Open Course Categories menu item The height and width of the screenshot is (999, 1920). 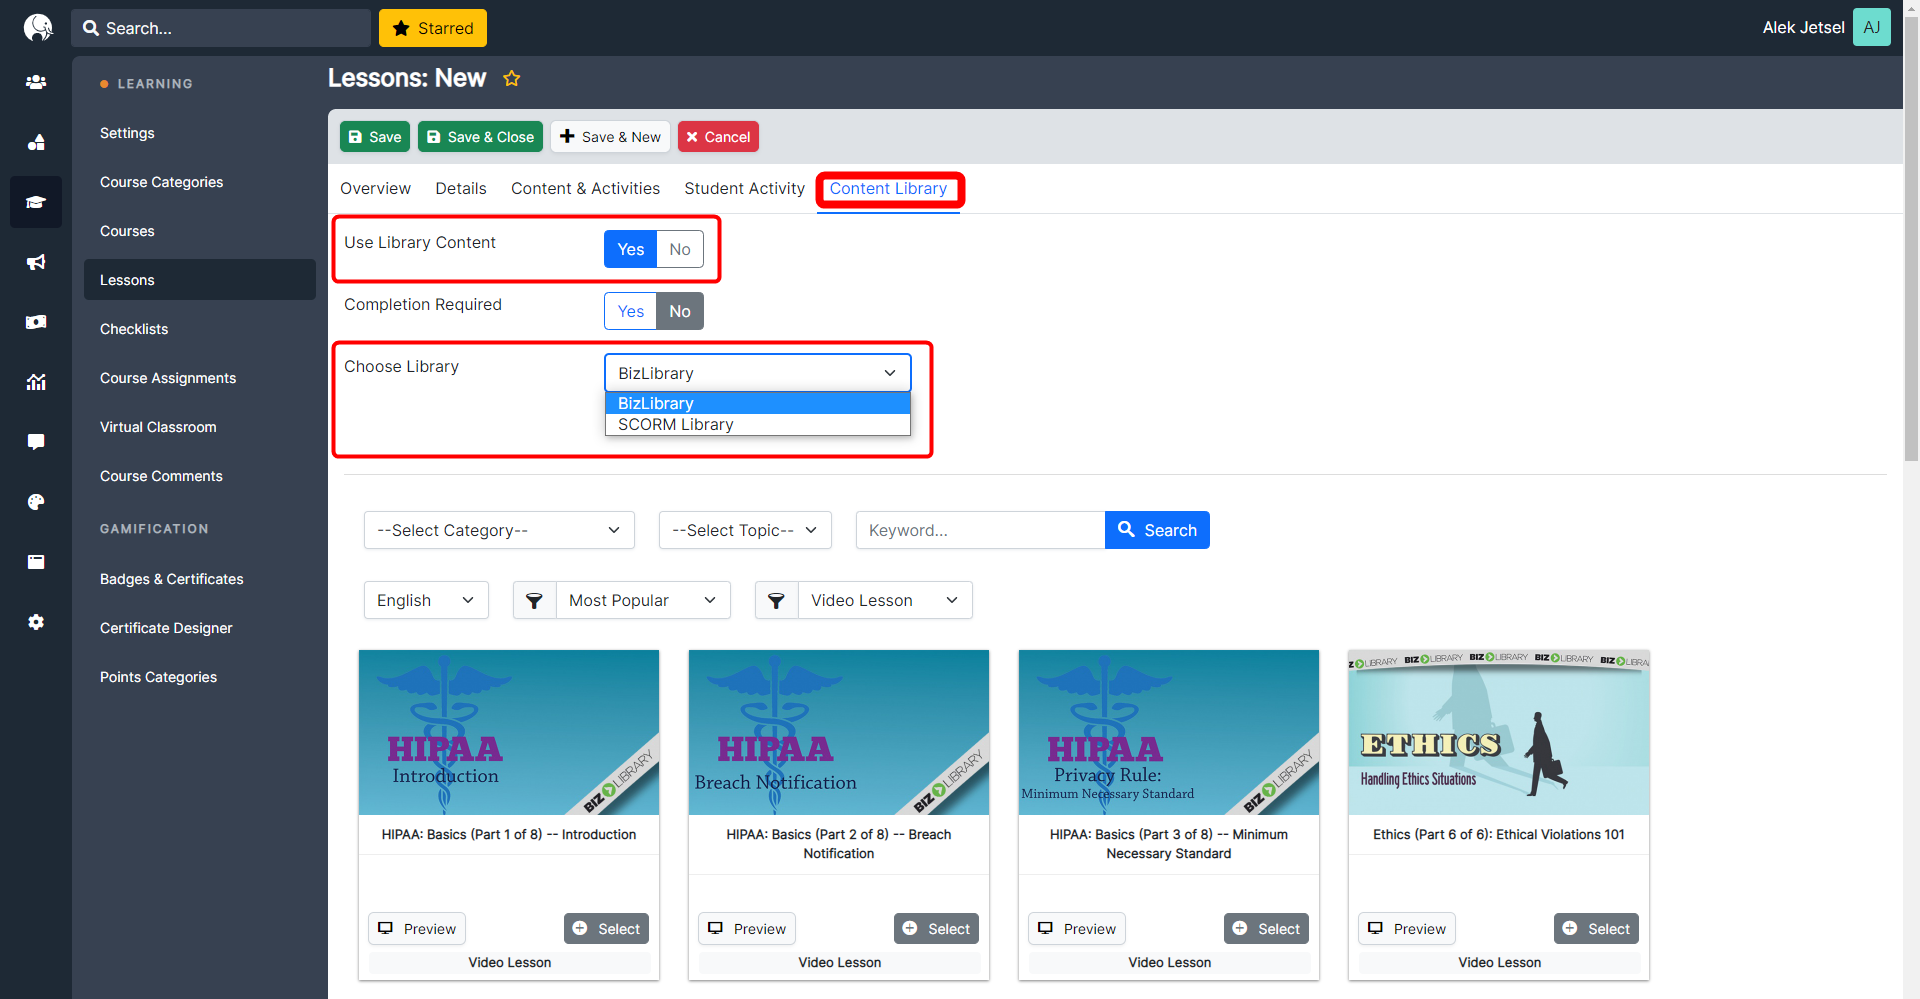pos(200,182)
